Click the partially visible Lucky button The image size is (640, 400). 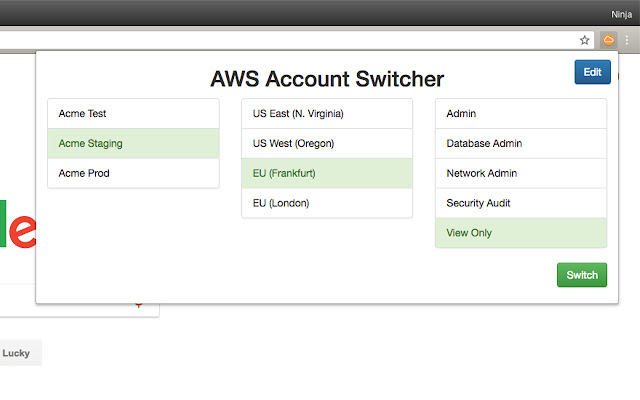(18, 353)
